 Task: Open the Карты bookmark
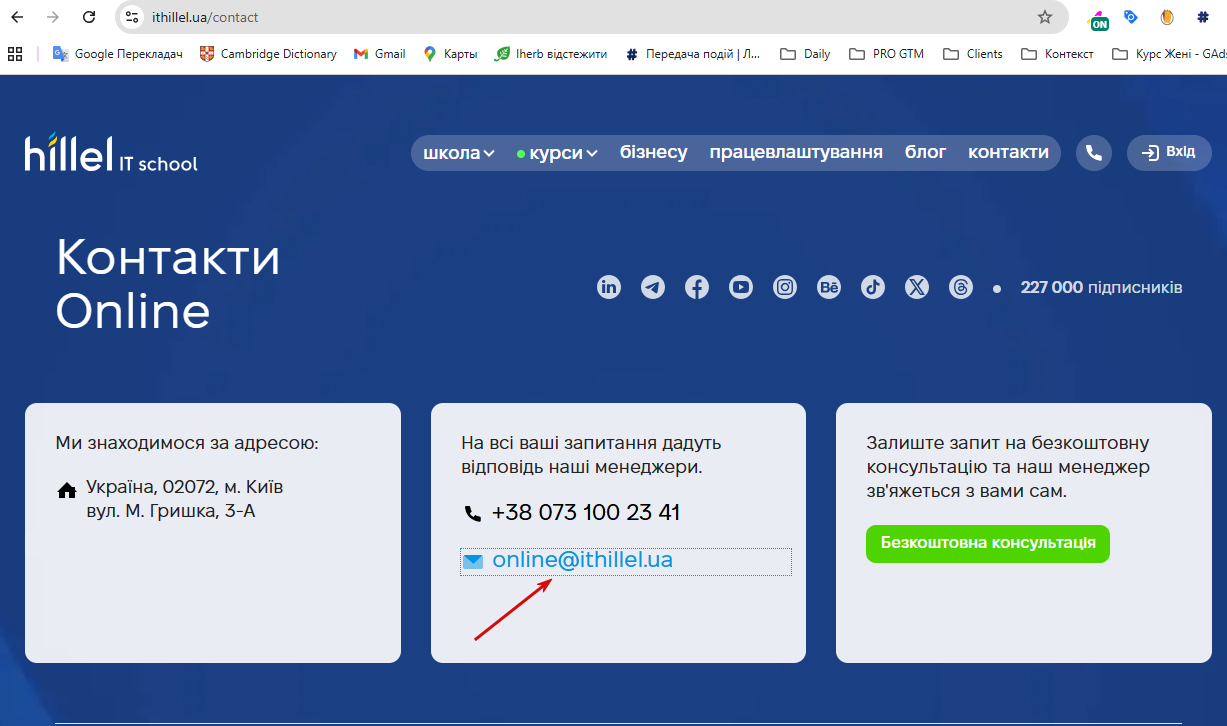point(450,54)
